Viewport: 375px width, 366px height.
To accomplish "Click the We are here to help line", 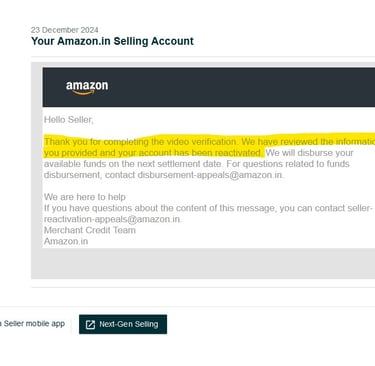I will pos(85,197).
